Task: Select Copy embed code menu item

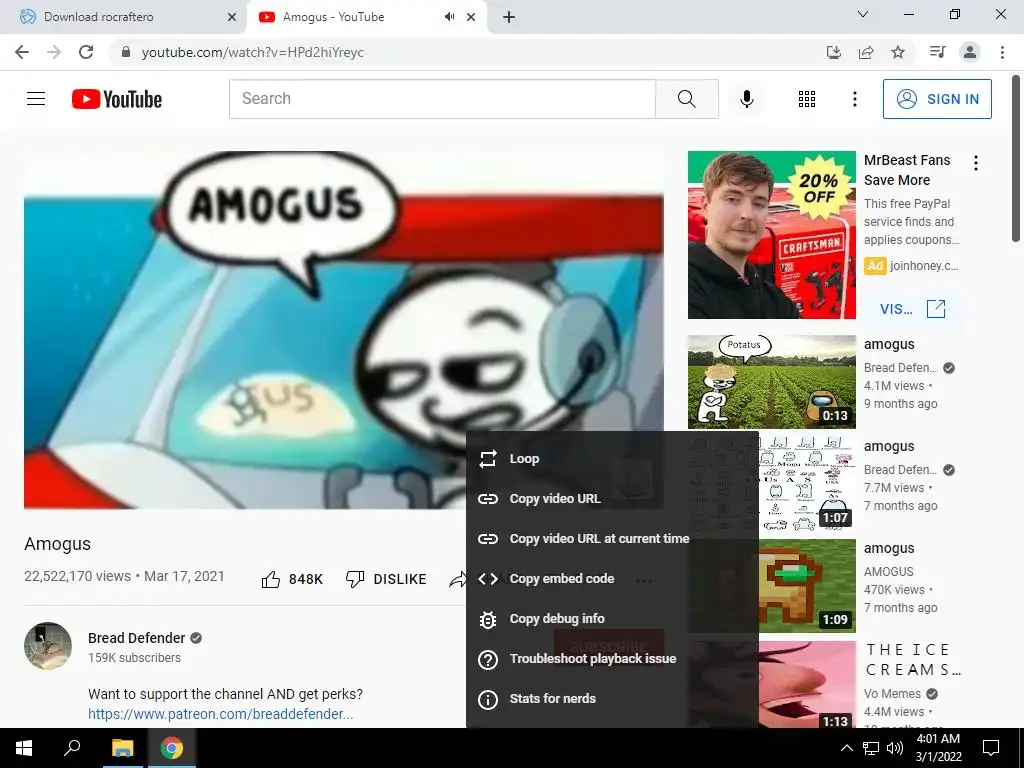Action: pyautogui.click(x=613, y=579)
